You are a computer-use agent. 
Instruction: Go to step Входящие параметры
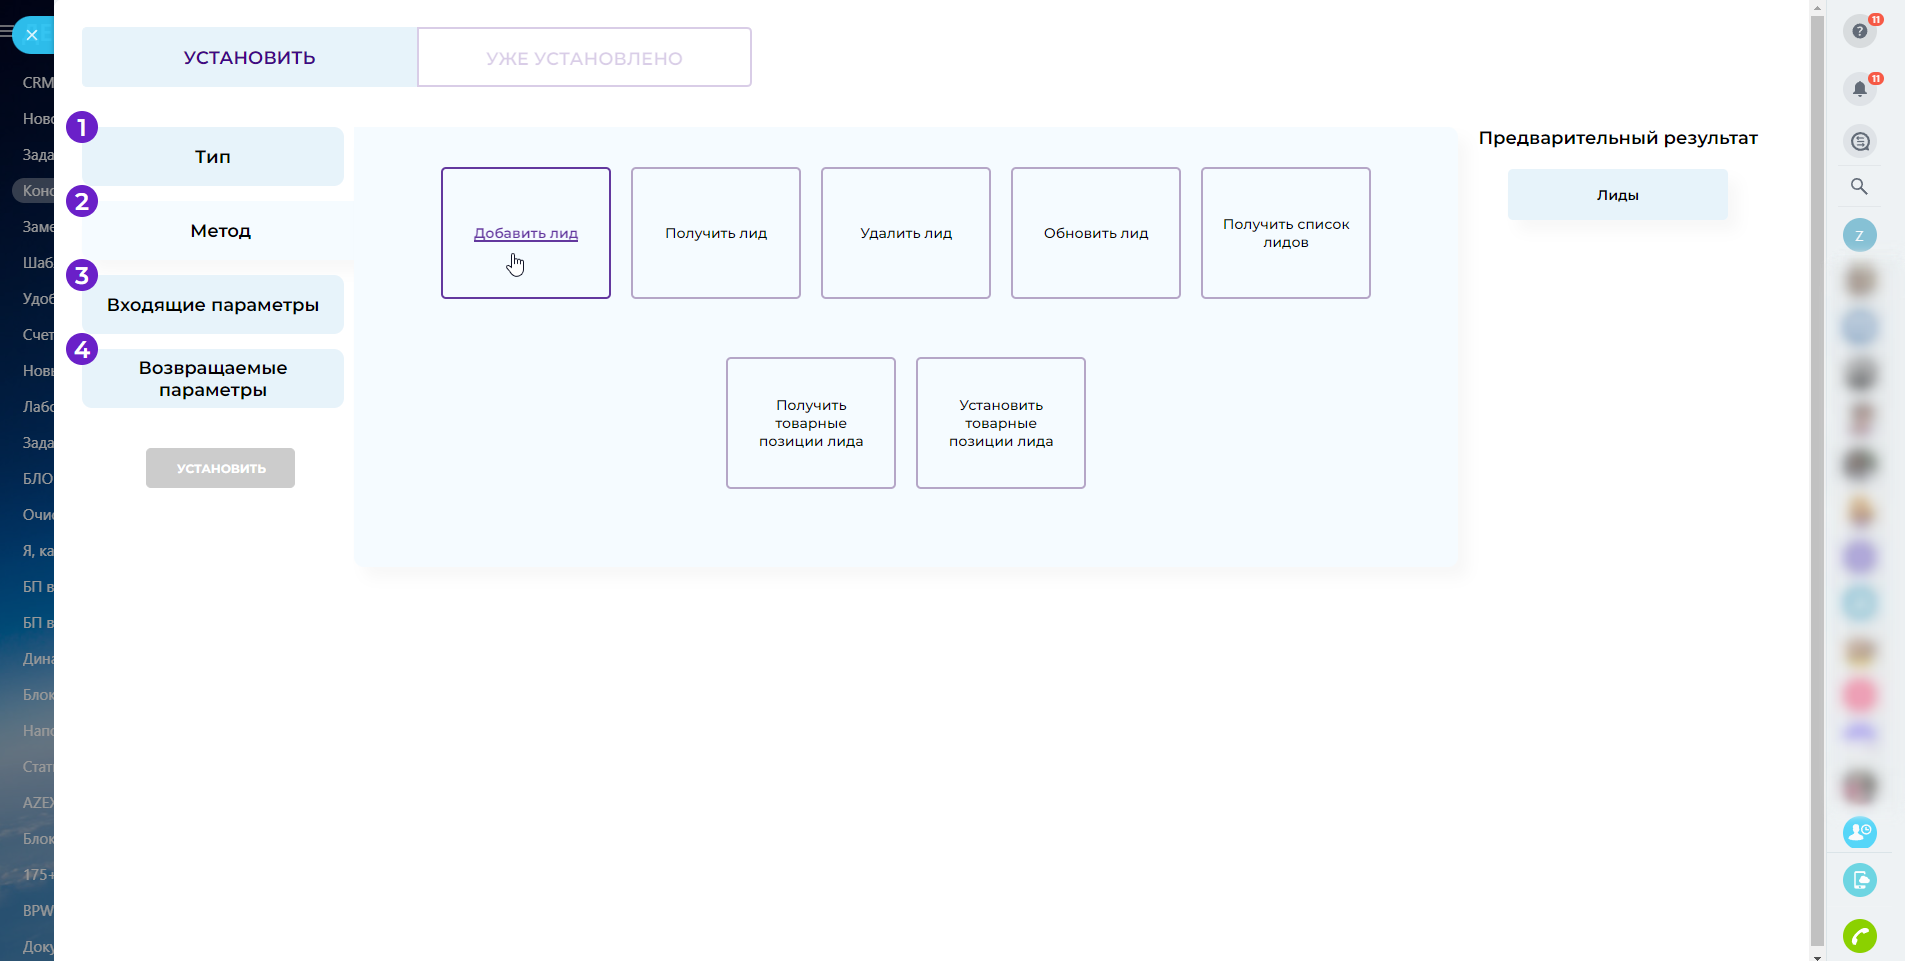pyautogui.click(x=213, y=305)
